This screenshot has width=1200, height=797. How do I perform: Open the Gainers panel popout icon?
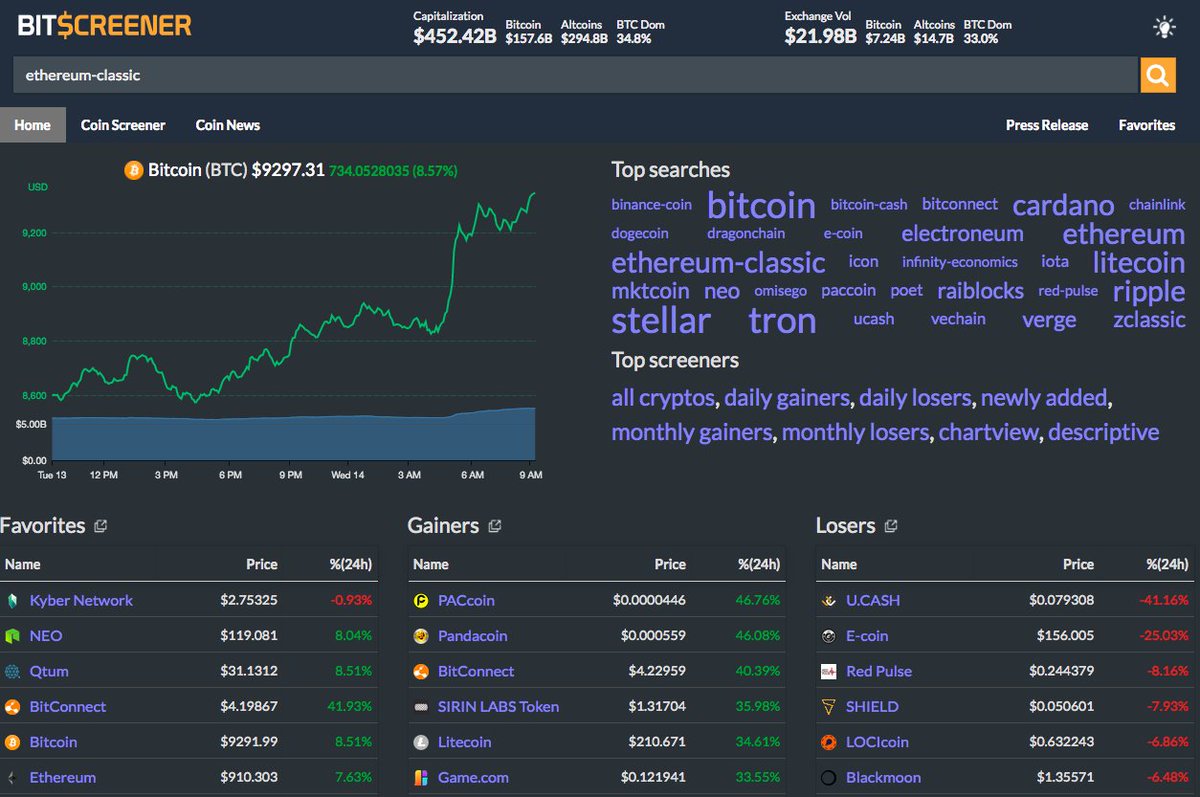pyautogui.click(x=493, y=524)
